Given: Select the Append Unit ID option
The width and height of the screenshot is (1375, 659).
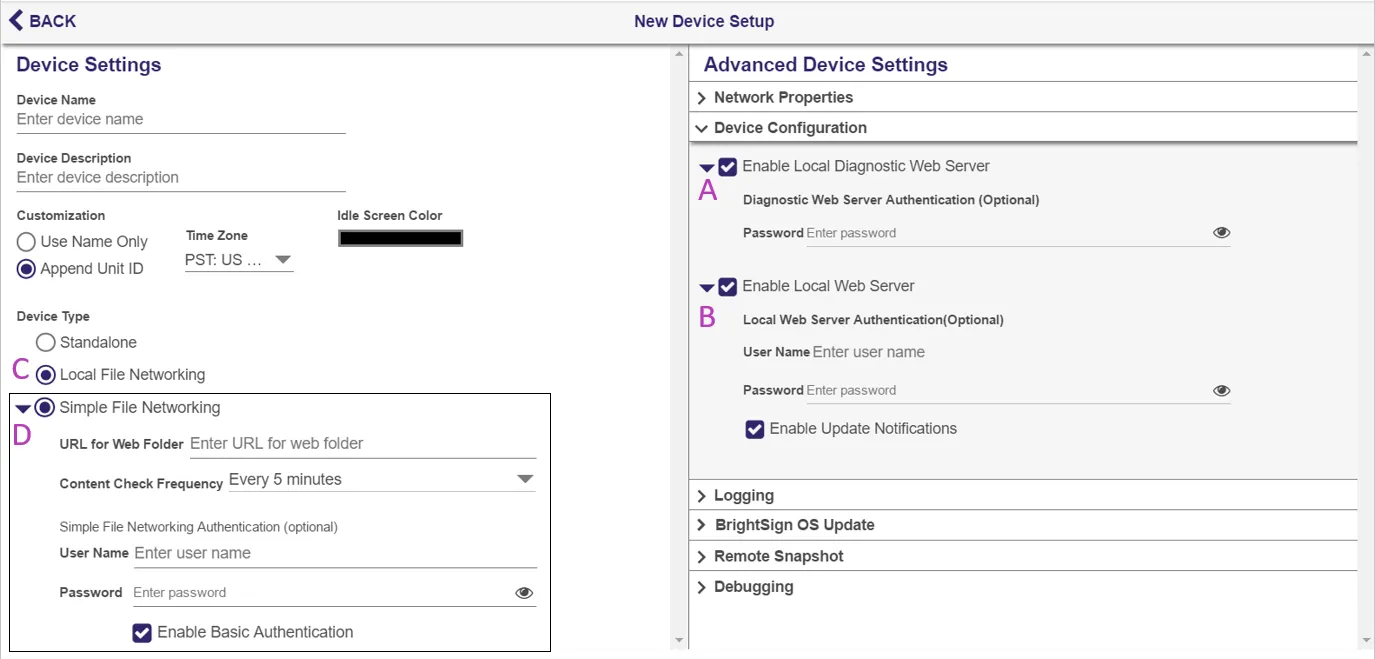Looking at the screenshot, I should 26,269.
